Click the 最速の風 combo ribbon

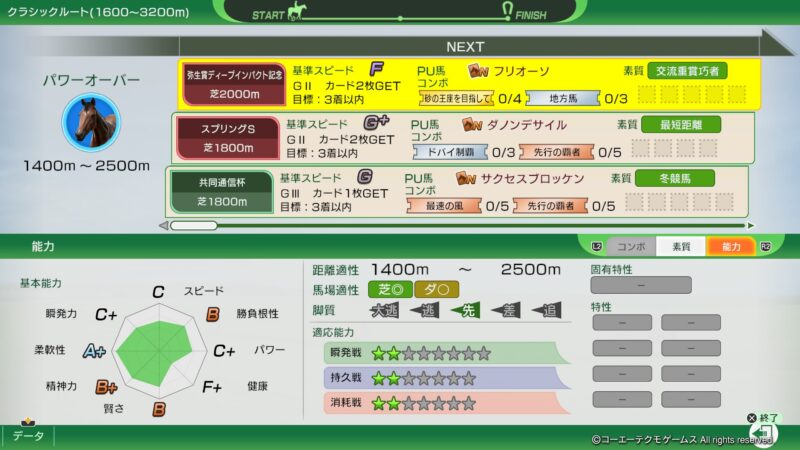click(x=444, y=206)
